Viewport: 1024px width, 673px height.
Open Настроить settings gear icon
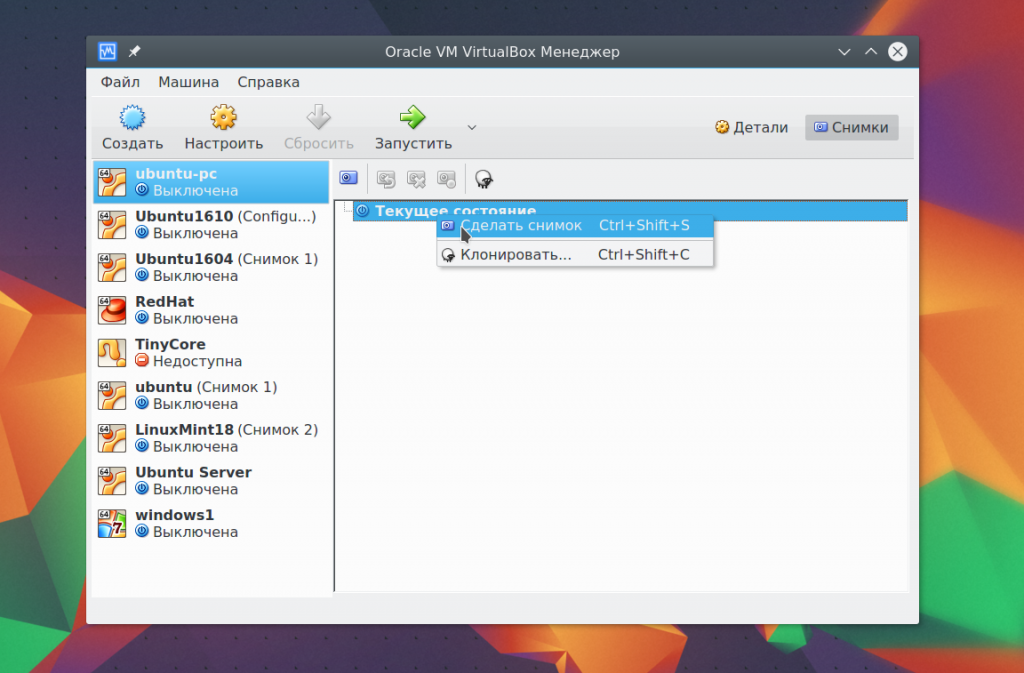223,117
